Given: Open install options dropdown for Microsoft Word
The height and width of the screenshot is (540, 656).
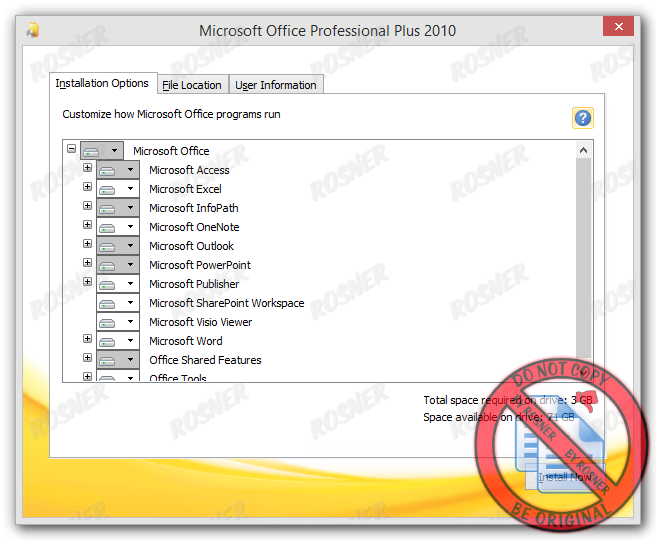Looking at the screenshot, I should coord(118,341).
